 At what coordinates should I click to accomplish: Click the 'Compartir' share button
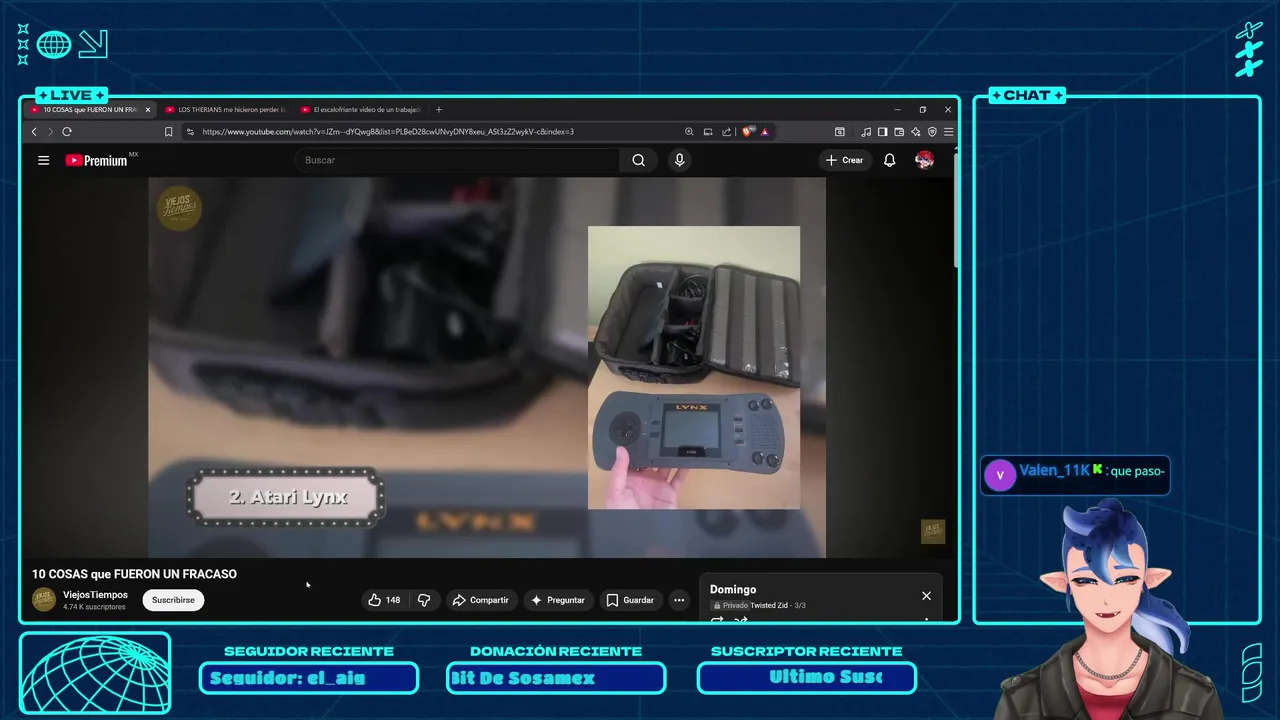point(481,600)
